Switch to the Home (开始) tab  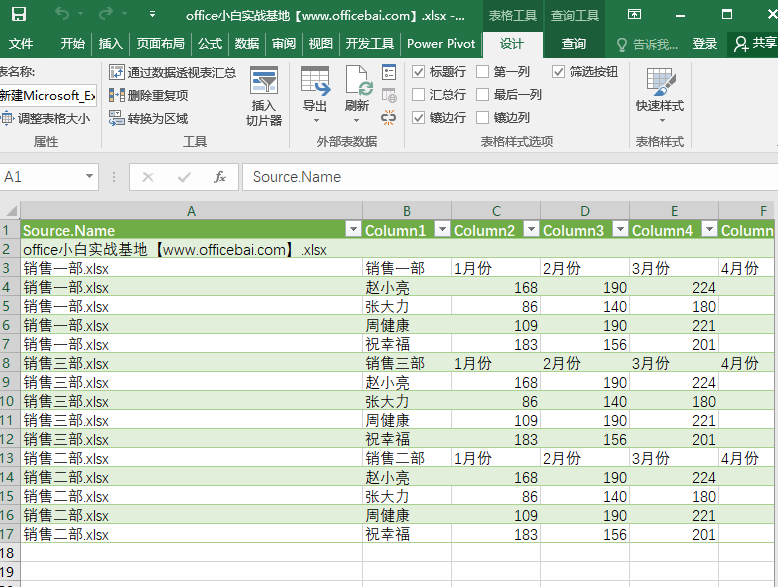point(72,44)
